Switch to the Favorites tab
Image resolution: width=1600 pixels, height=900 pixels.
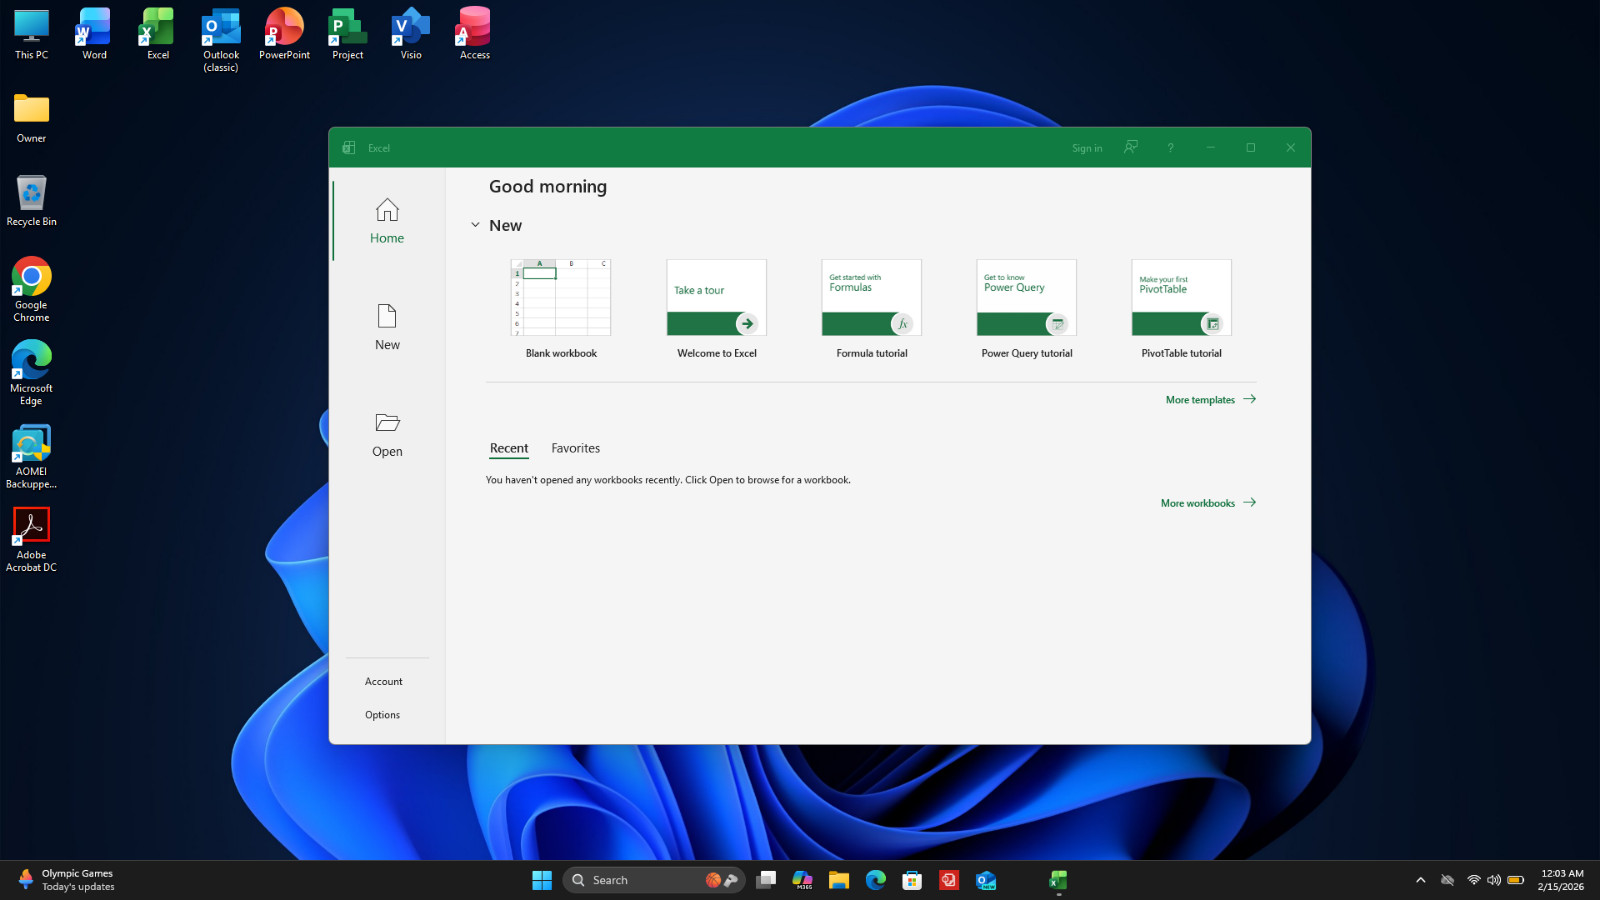point(576,448)
